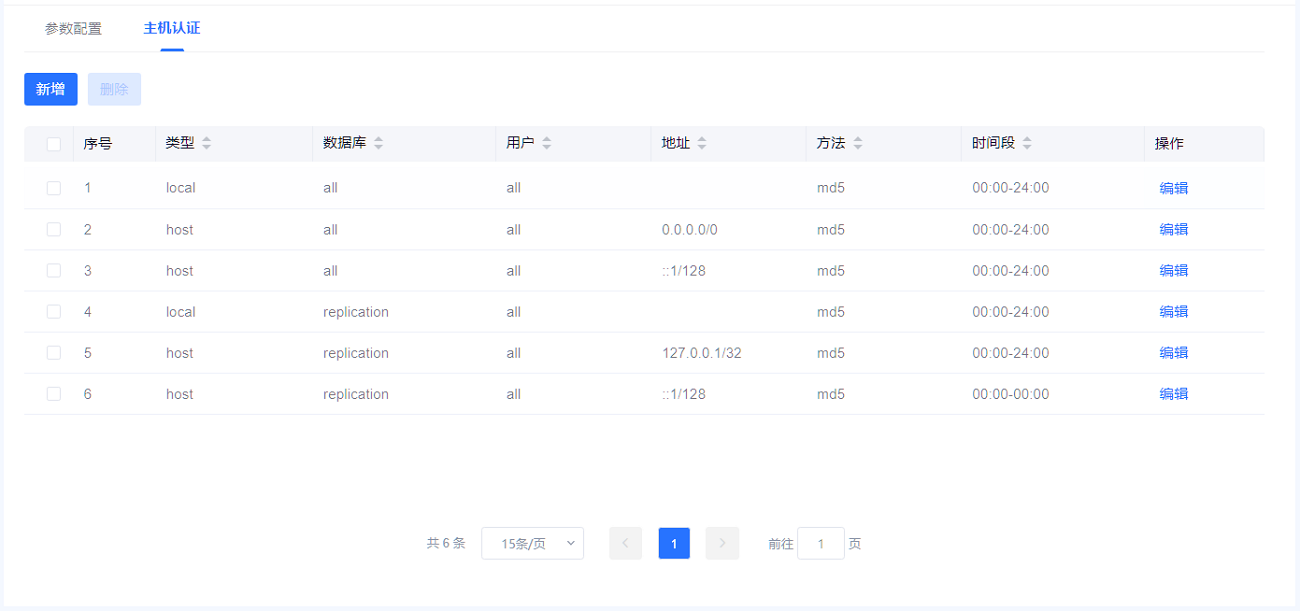Sort table by 时间段 column
Screen dimensions: 1300x611
tap(1027, 143)
